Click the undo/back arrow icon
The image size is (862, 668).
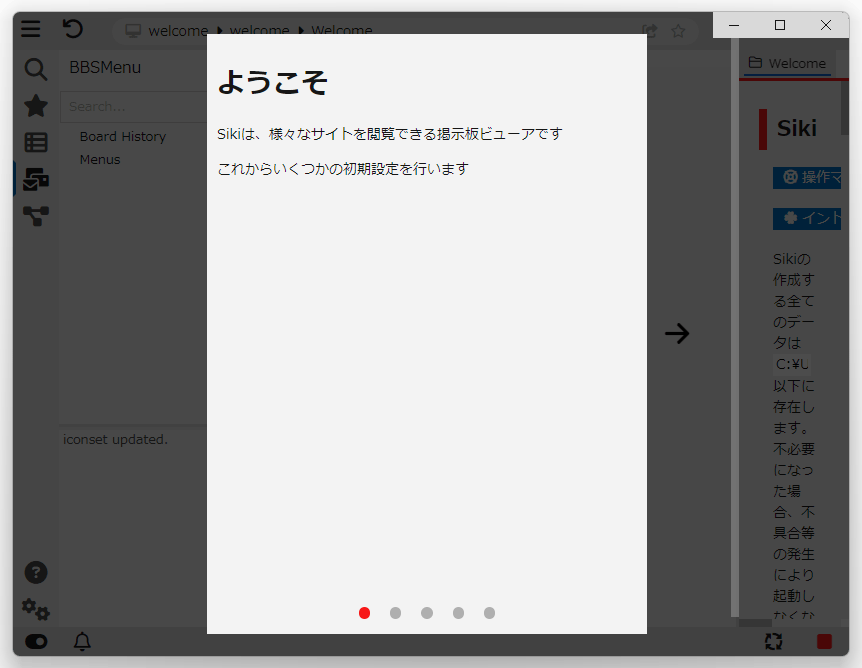point(72,29)
